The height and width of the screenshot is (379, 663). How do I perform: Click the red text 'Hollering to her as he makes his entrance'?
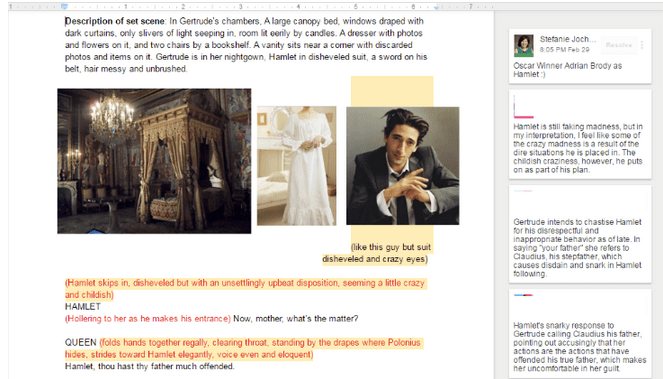(148, 319)
